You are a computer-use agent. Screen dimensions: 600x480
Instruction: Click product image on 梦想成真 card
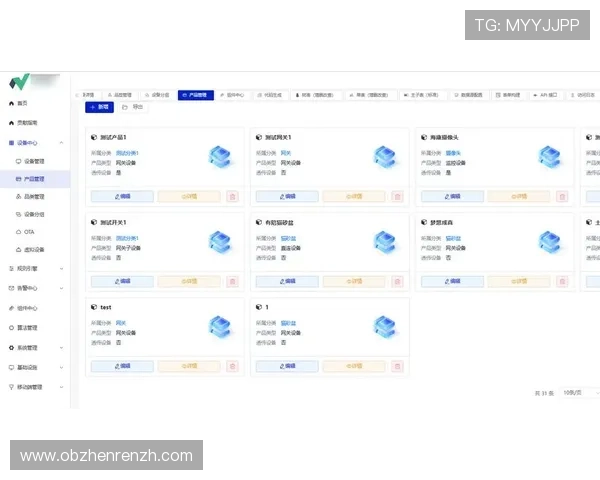click(550, 242)
